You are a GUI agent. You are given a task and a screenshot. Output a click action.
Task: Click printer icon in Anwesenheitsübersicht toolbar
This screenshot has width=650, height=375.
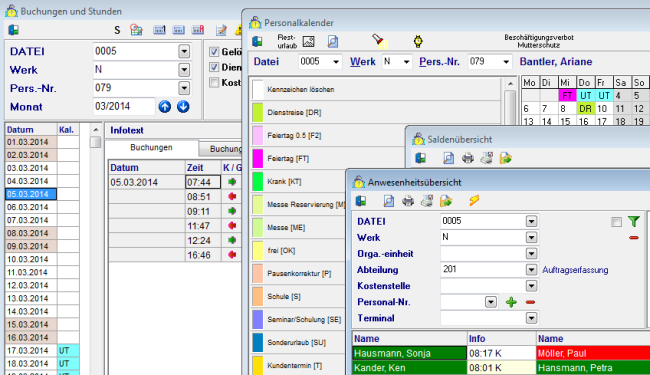408,201
